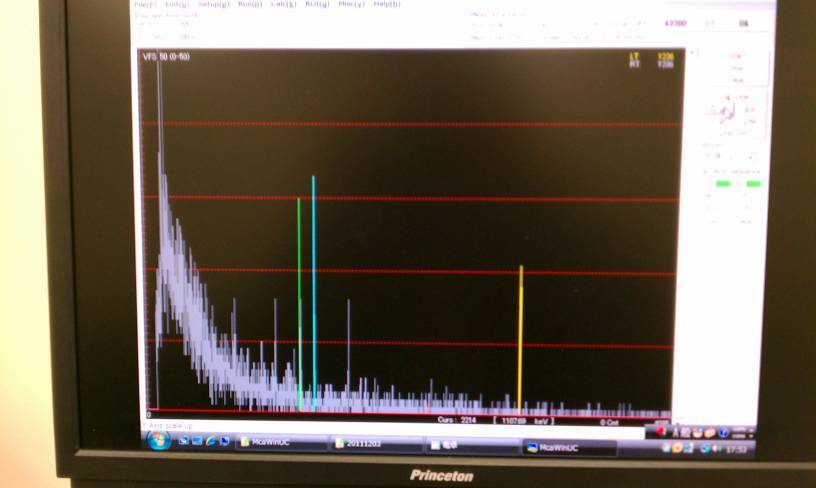This screenshot has height=488, width=816.
Task: Open the Setup(S) menu
Action: (x=214, y=4)
